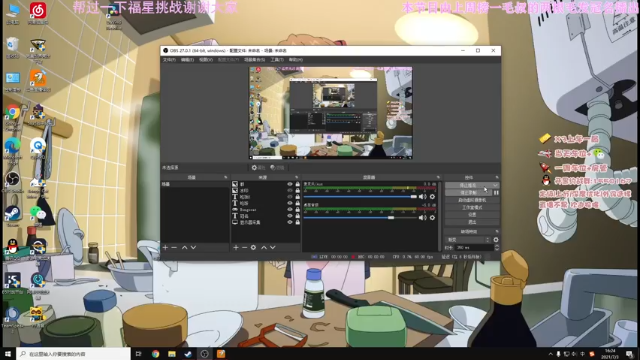Open the 工具(T) tools menu
The width and height of the screenshot is (640, 360).
277,60
